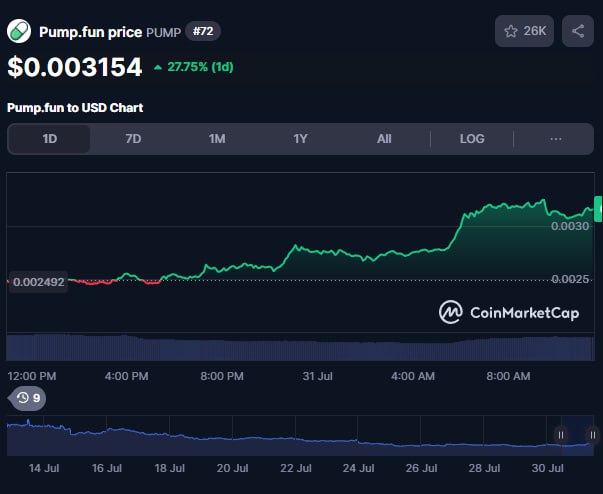Click the Pump.fun pill logo icon
This screenshot has width=603, height=494.
tap(18, 31)
